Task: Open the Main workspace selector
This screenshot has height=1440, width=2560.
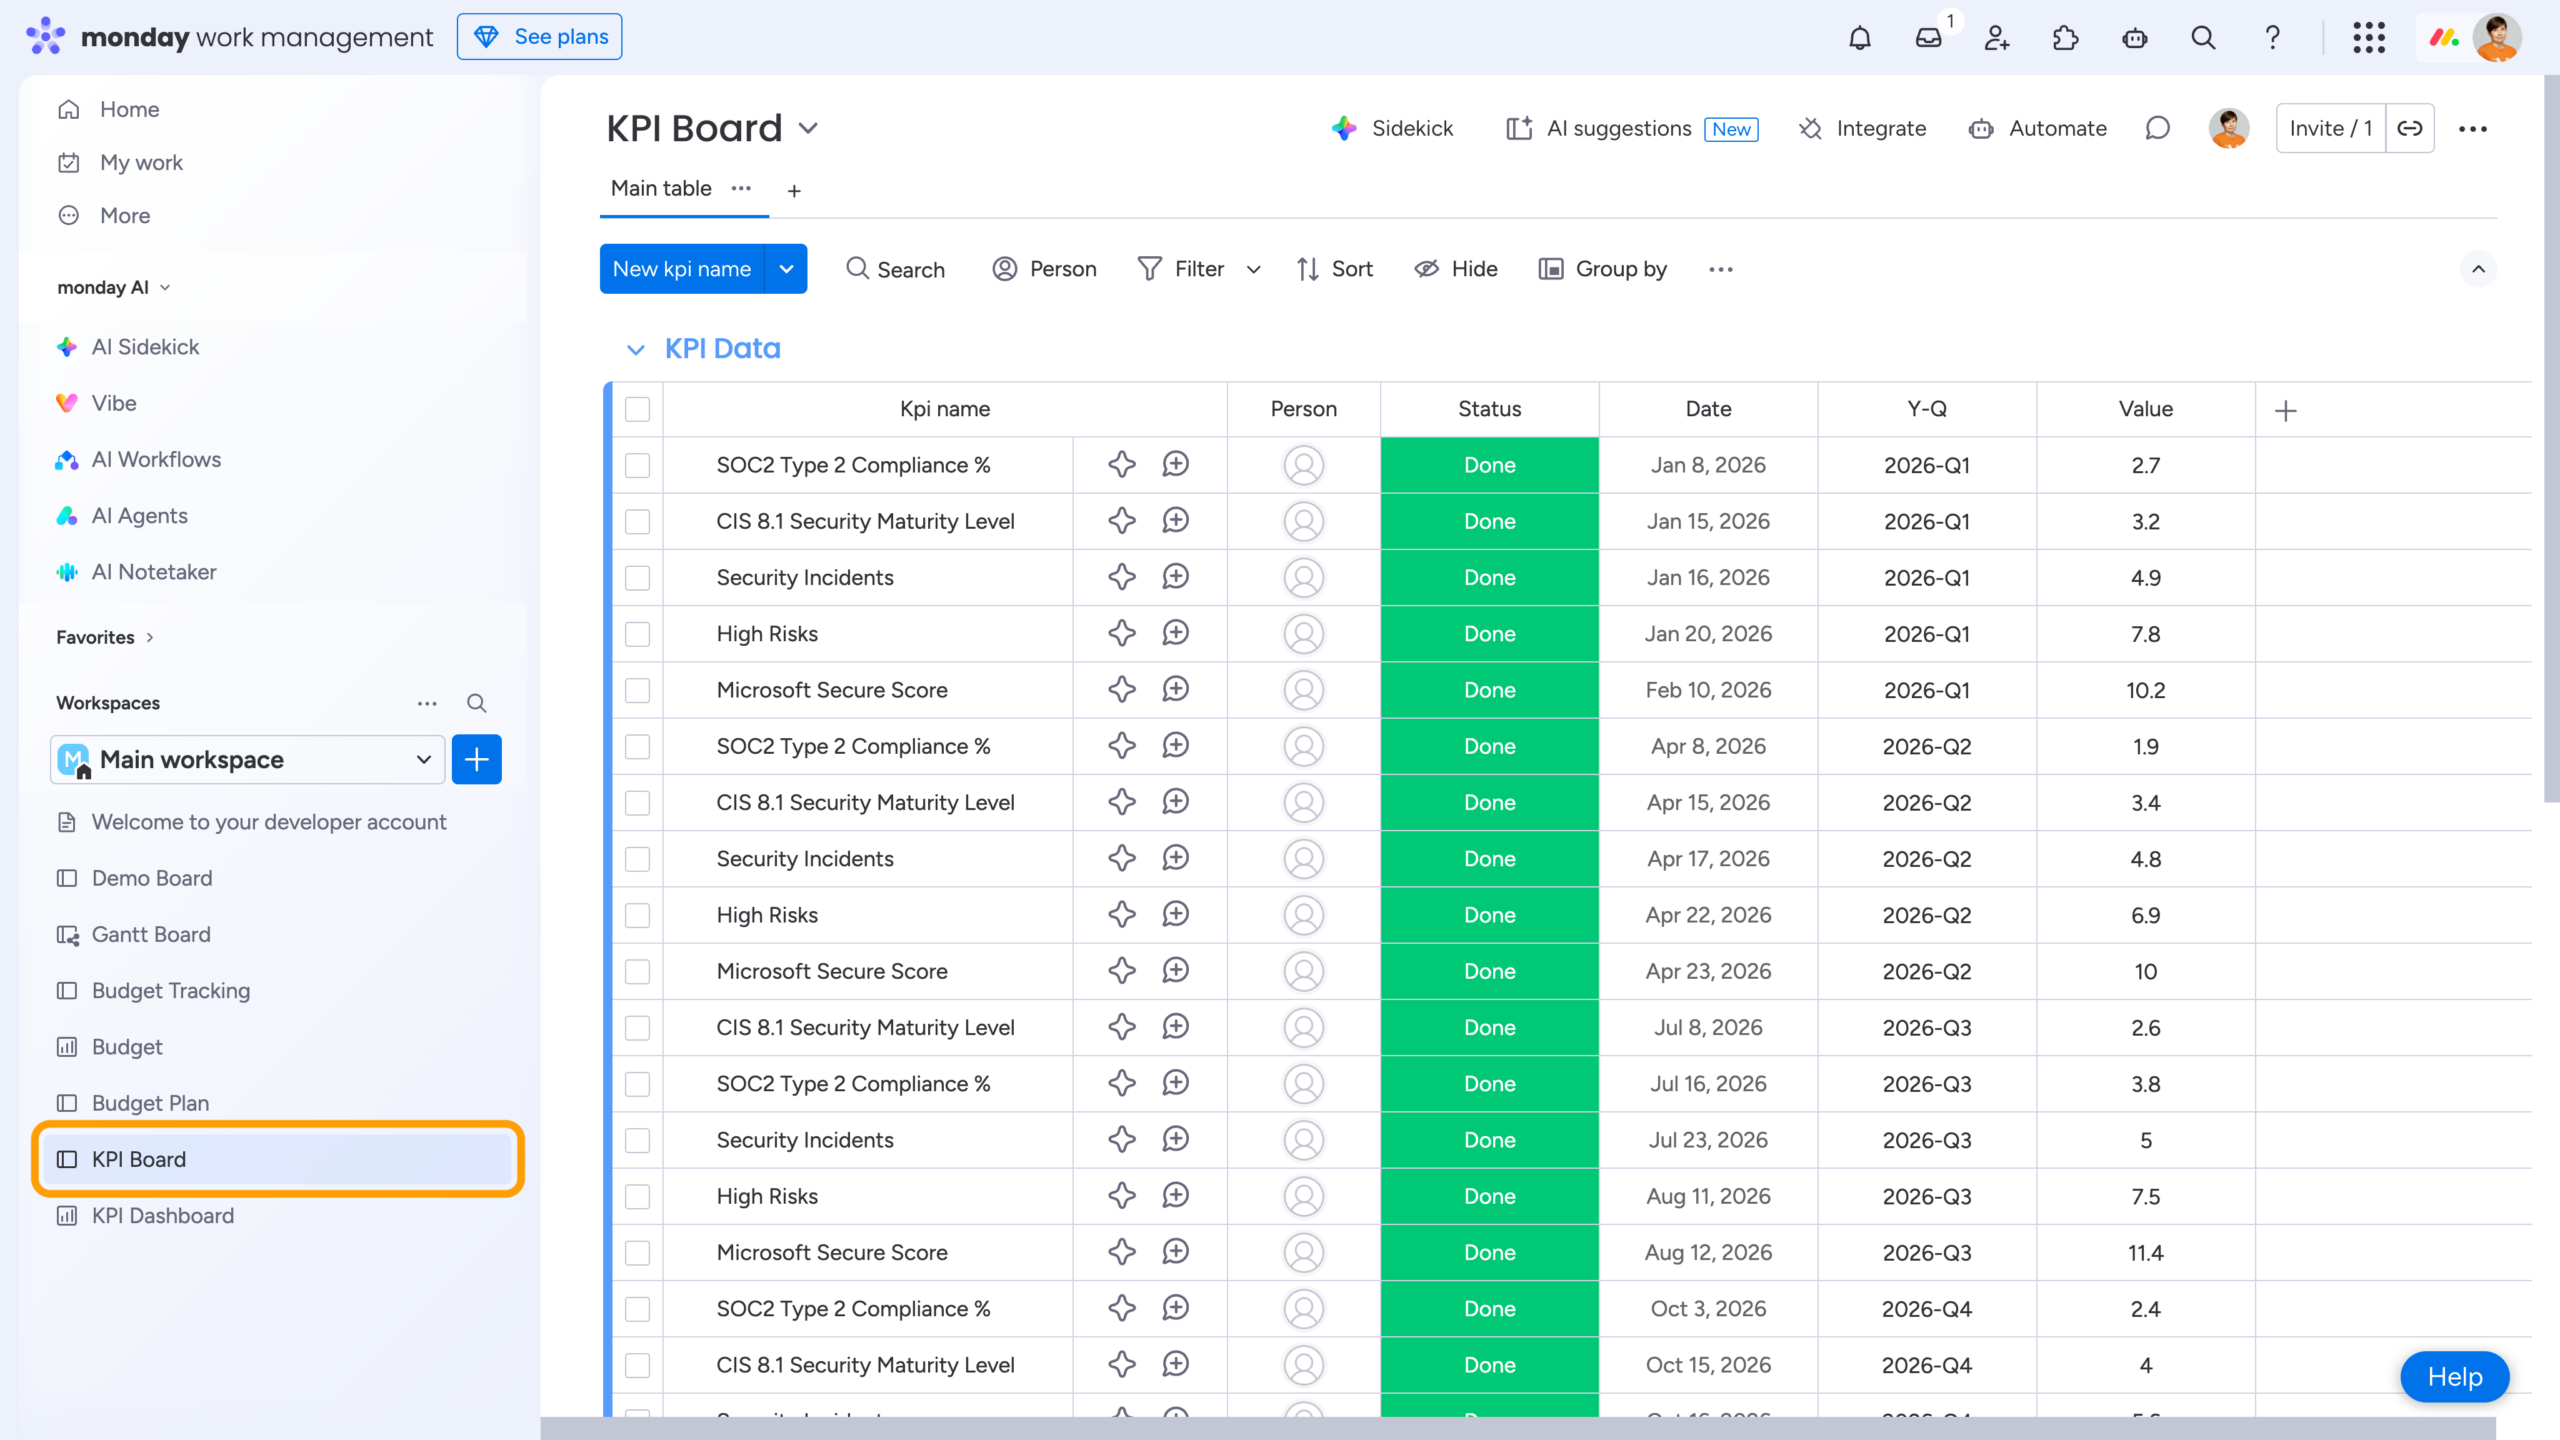Action: pyautogui.click(x=245, y=759)
